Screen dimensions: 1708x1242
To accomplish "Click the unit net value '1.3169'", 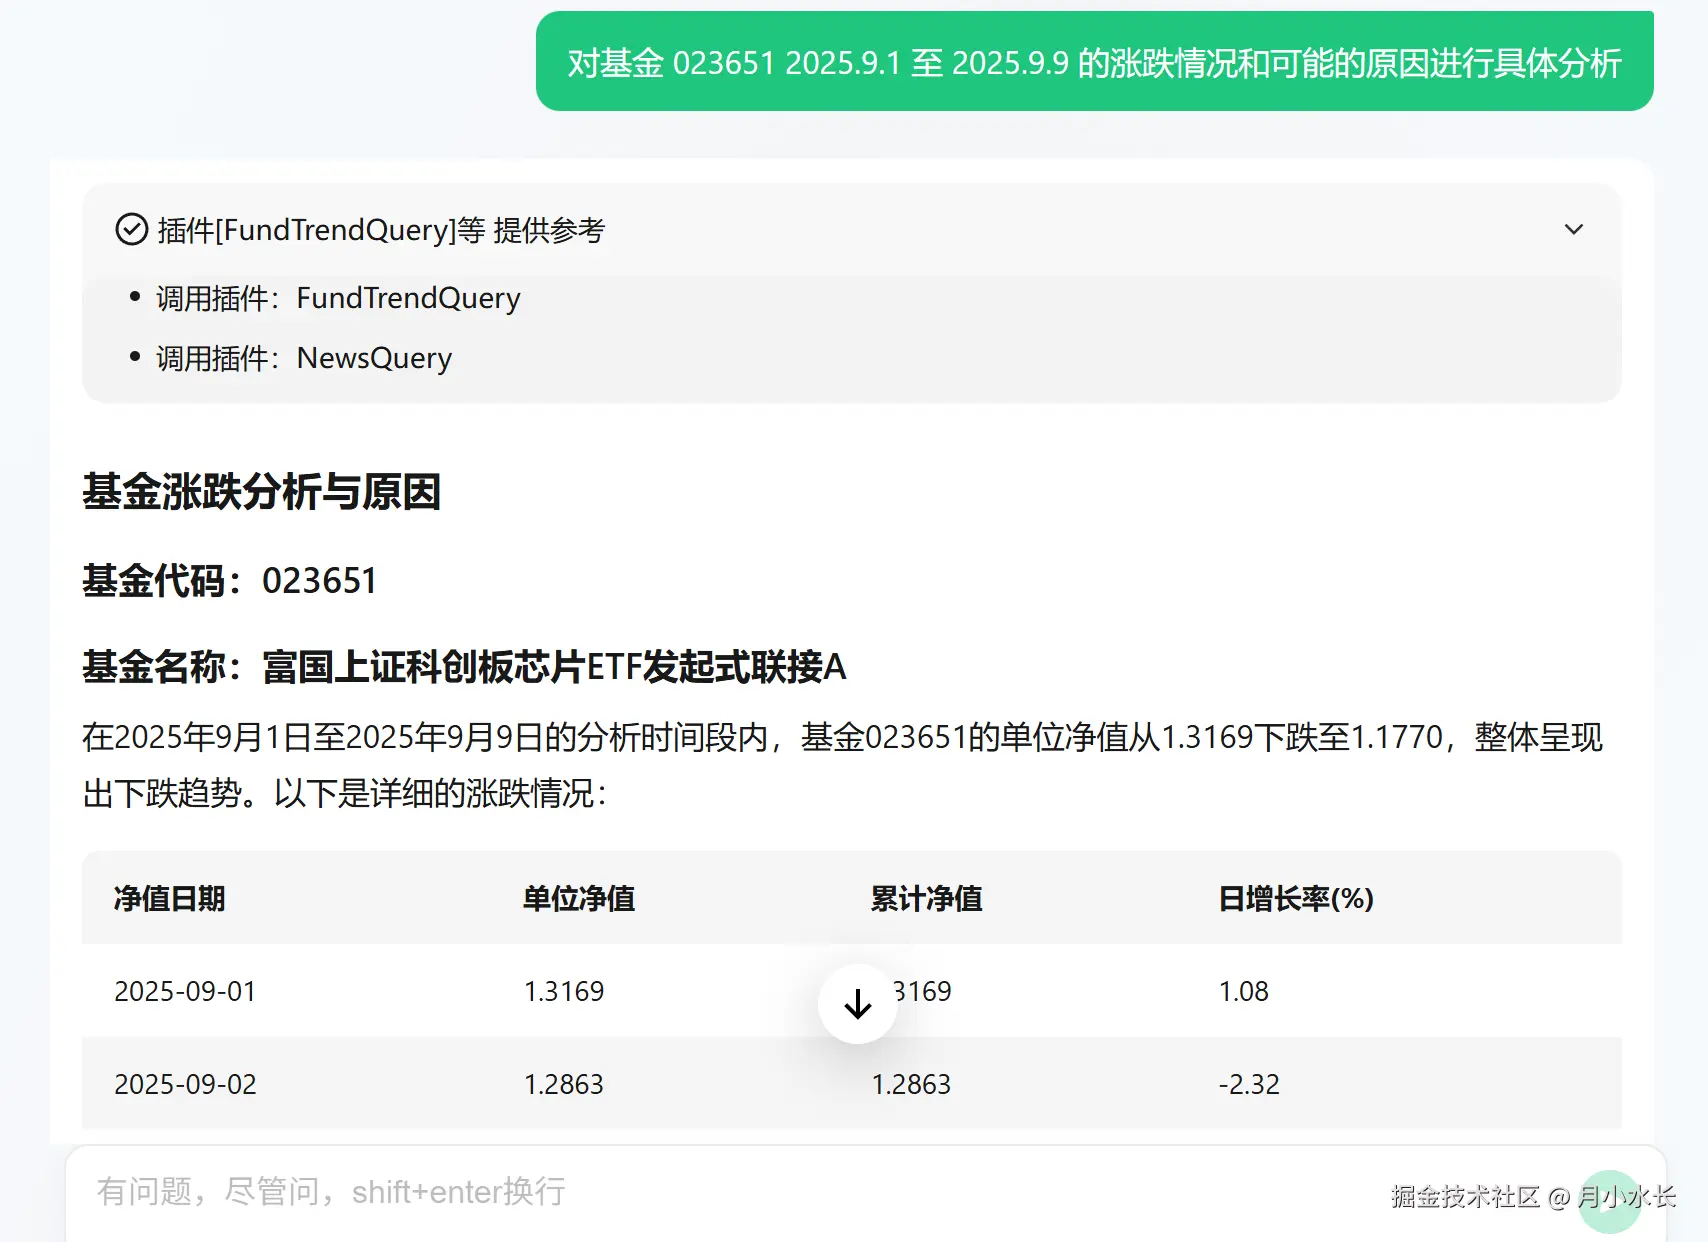I will click(564, 991).
